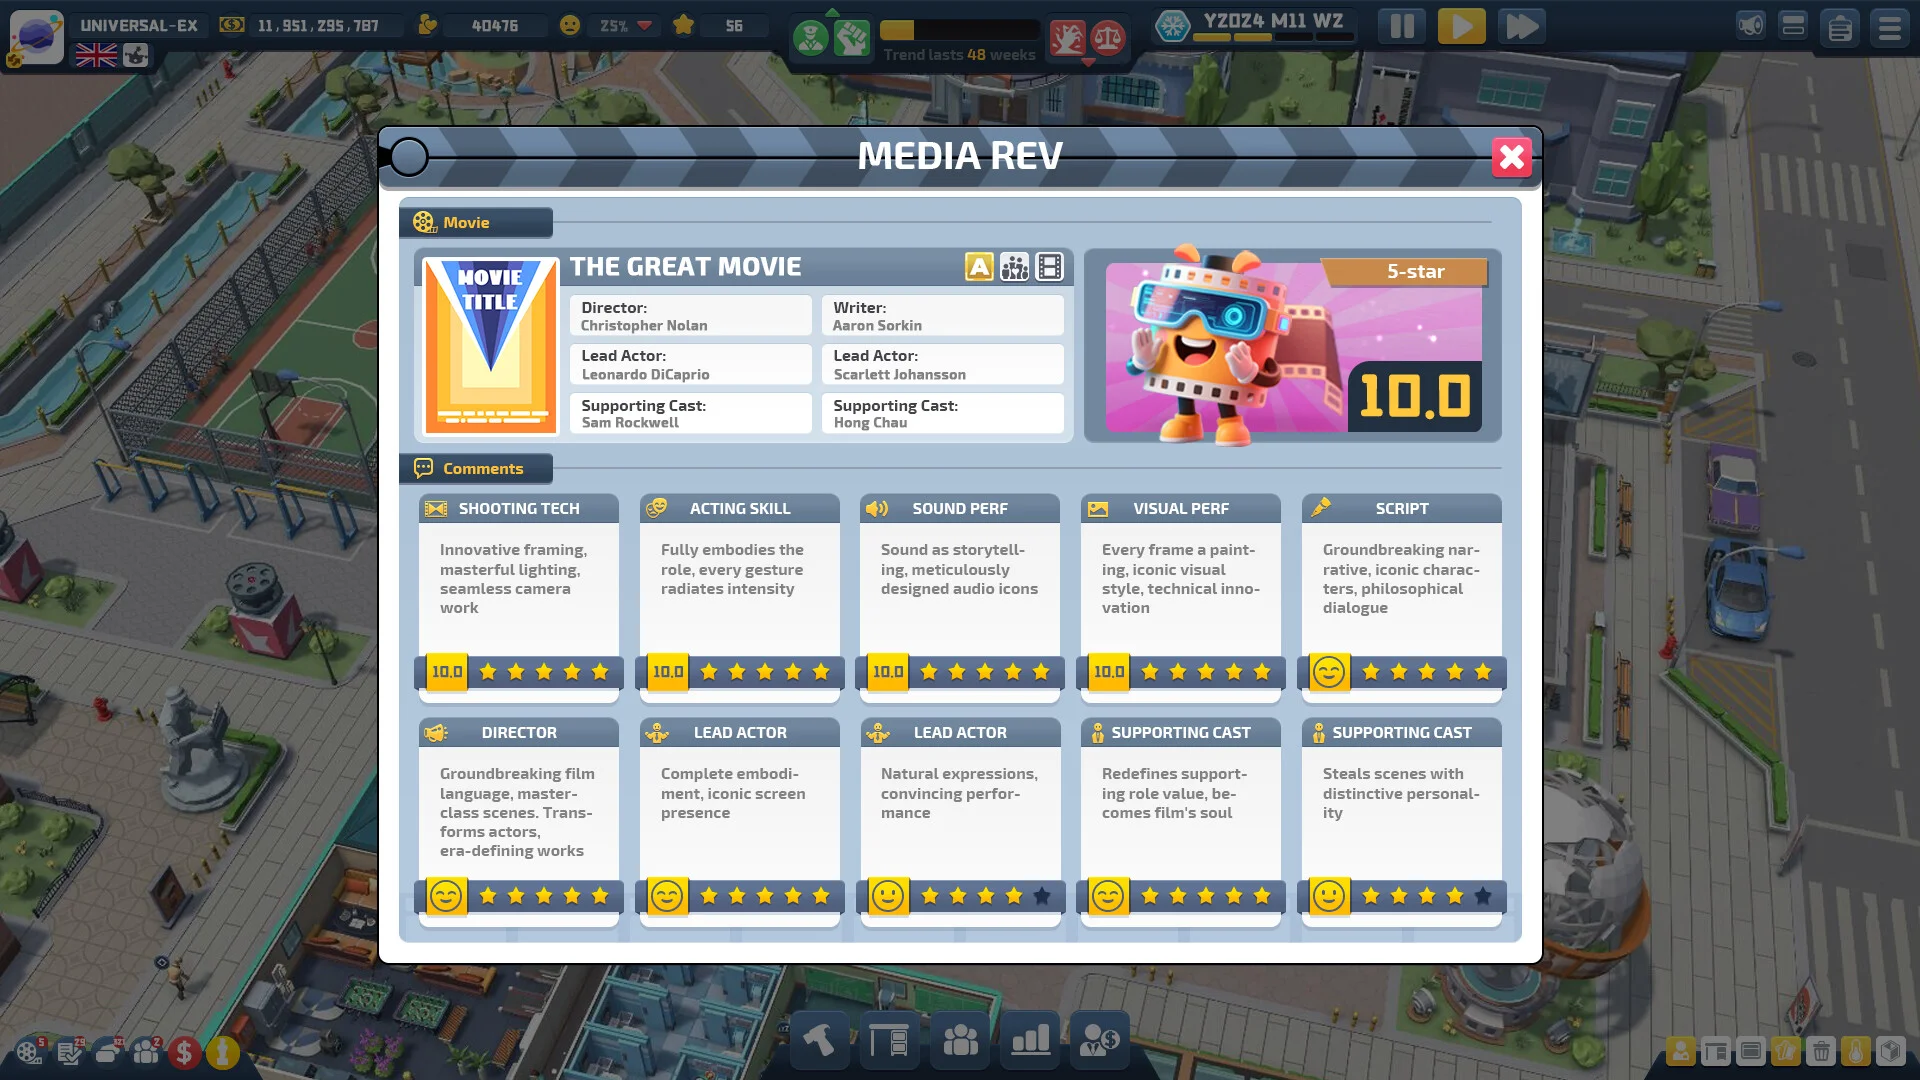Enable fast-forward game speed
1920x1080 pixels.
coord(1522,27)
